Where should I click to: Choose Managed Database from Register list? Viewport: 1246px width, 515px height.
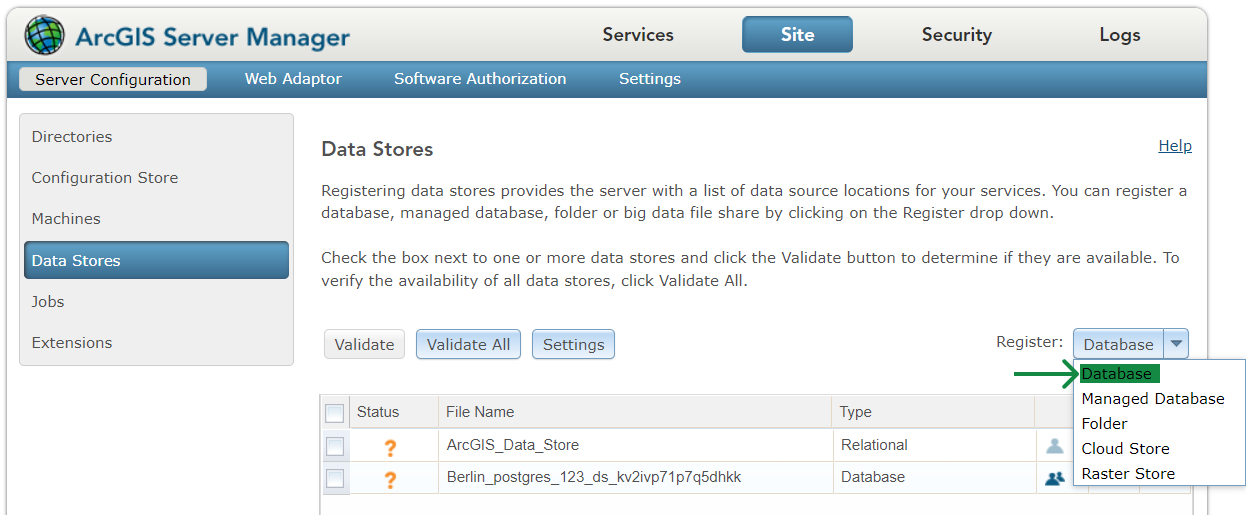pyautogui.click(x=1153, y=399)
